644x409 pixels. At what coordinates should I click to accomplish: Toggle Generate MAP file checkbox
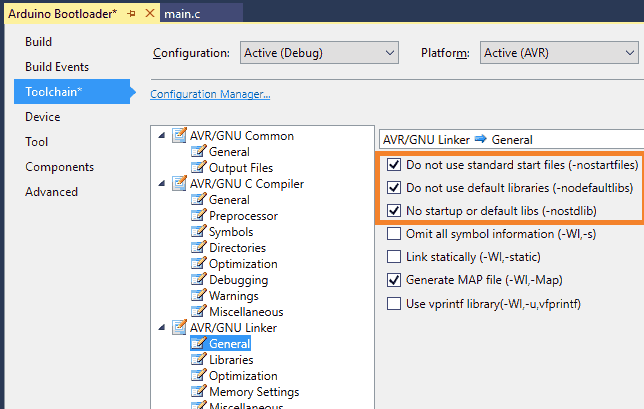point(394,280)
